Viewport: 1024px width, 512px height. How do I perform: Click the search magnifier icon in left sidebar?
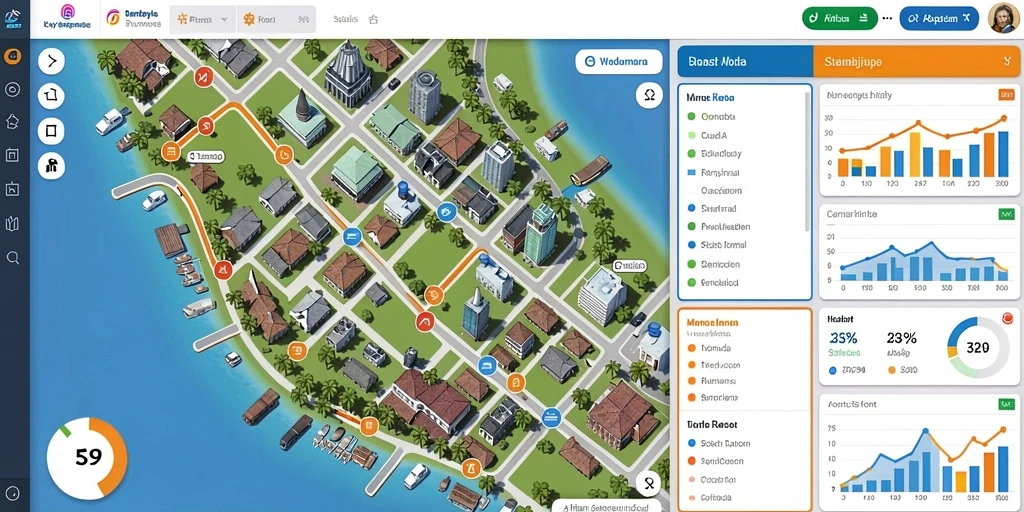(12, 258)
